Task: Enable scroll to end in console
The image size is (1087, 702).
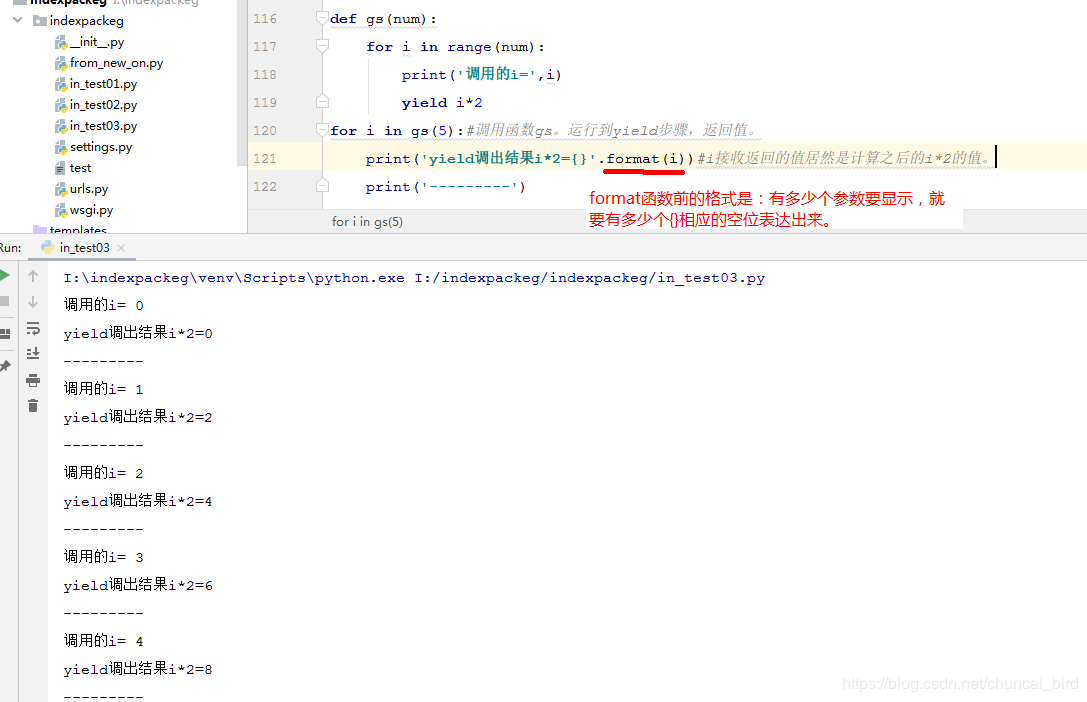Action: (x=33, y=353)
